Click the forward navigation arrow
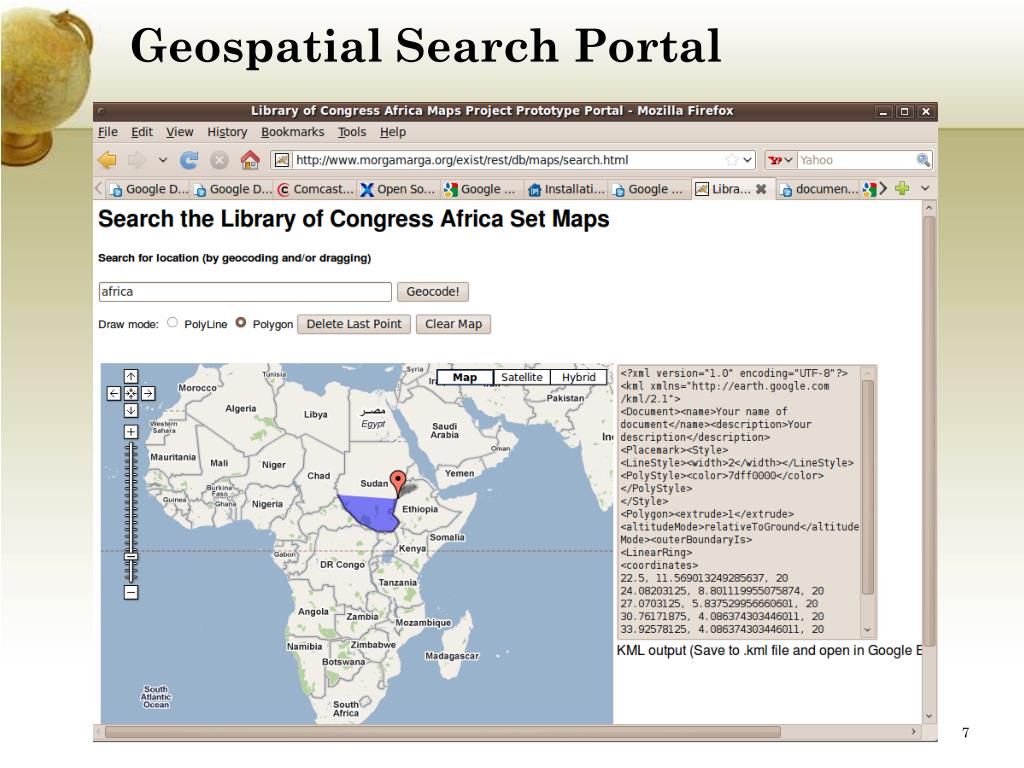This screenshot has width=1024, height=768. [137, 160]
